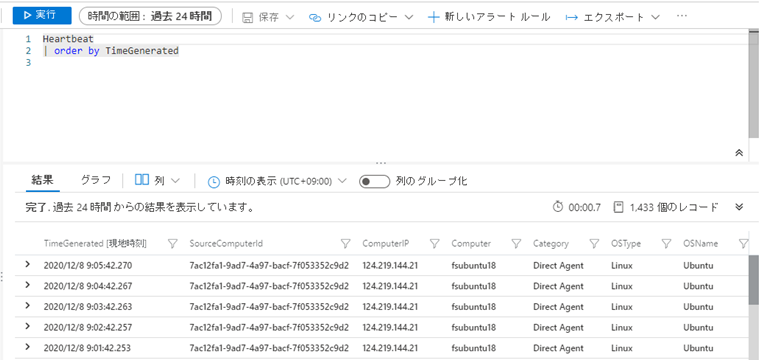Click query line 1 Heartbeat
The image size is (765, 360).
pos(68,39)
